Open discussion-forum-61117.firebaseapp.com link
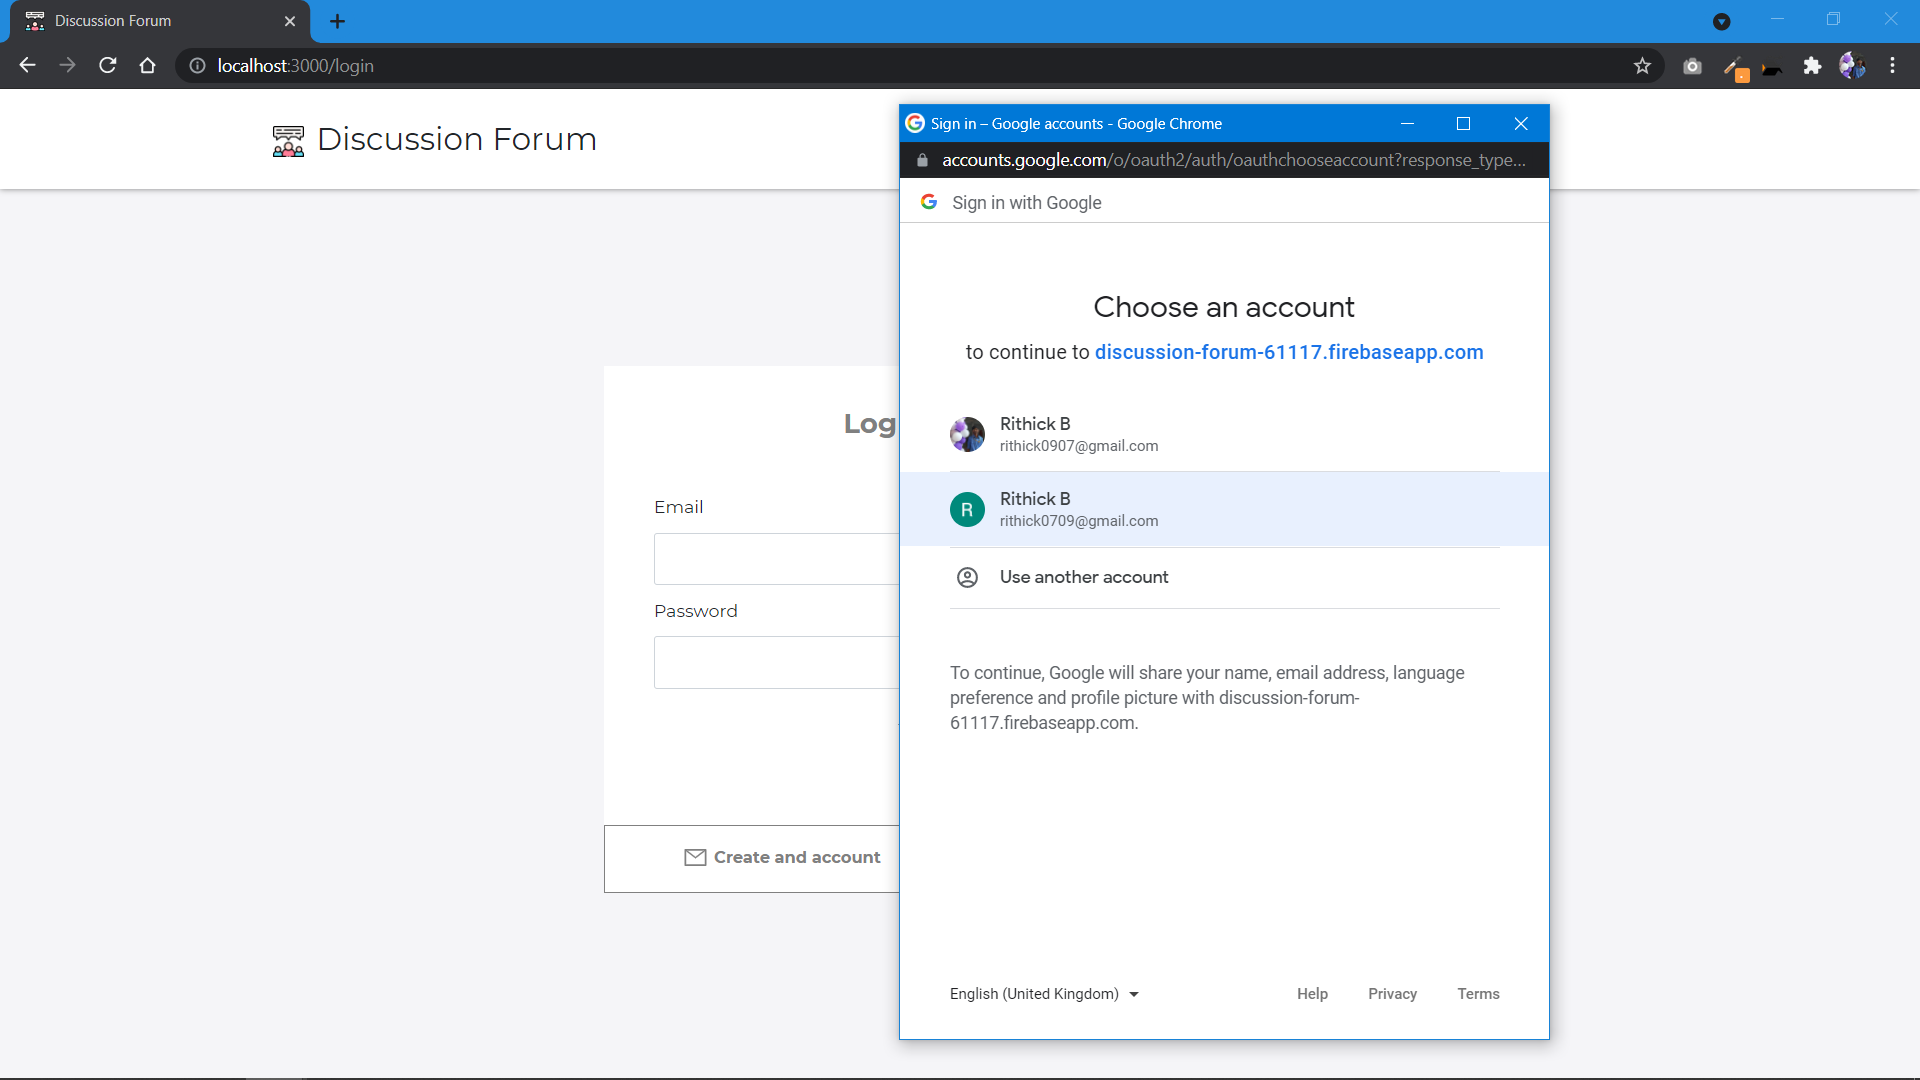This screenshot has height=1080, width=1920. click(x=1288, y=352)
